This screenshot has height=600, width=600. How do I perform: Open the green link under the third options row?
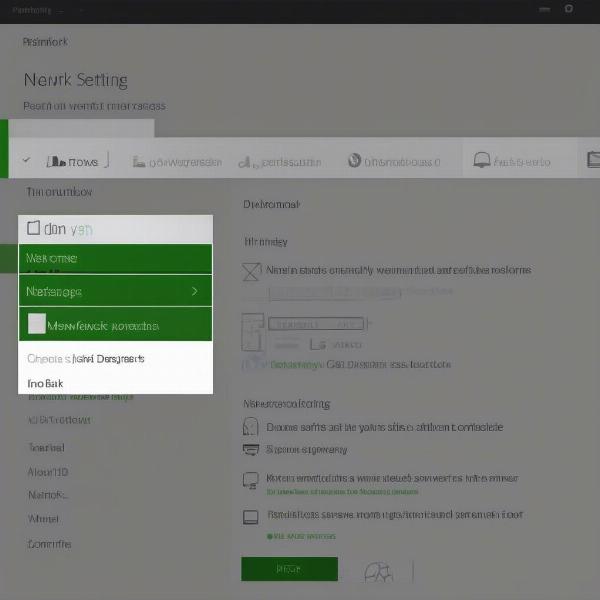342,491
